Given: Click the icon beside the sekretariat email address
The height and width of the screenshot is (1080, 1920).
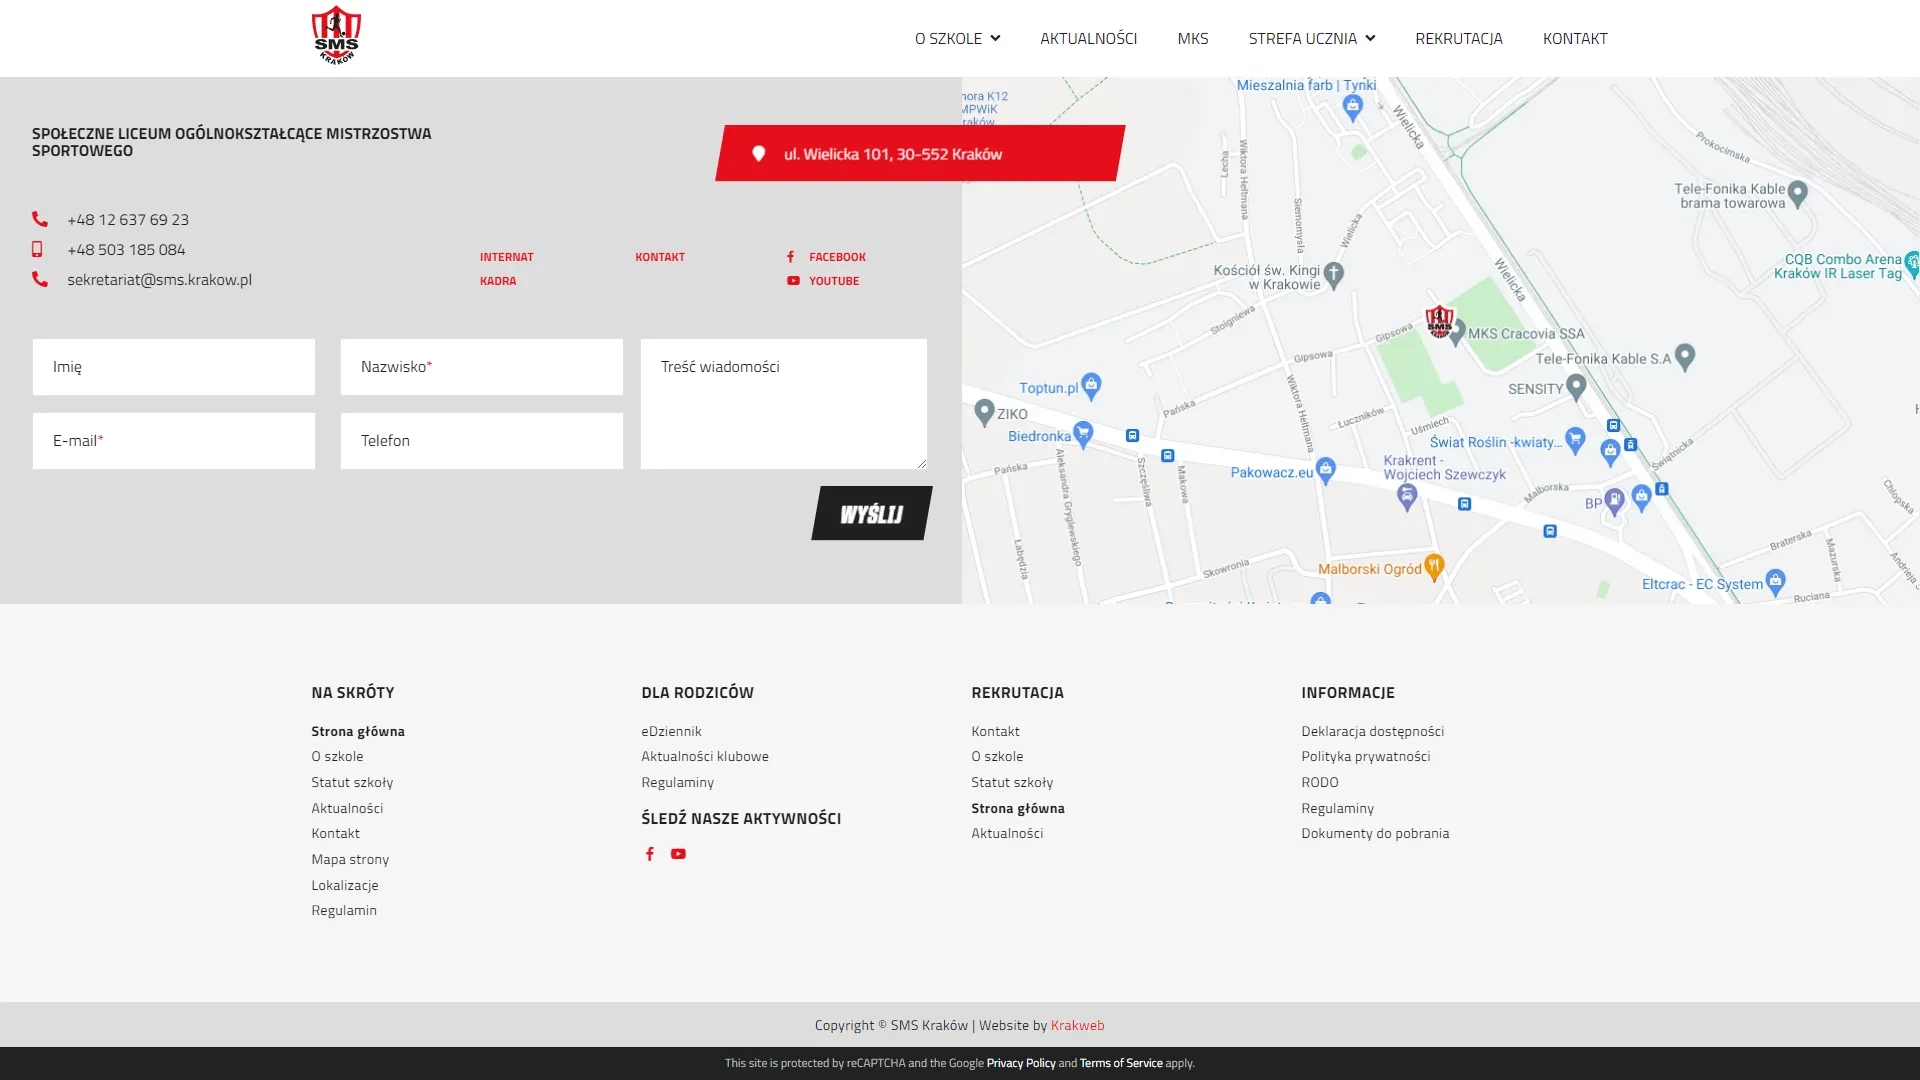Looking at the screenshot, I should (x=40, y=279).
